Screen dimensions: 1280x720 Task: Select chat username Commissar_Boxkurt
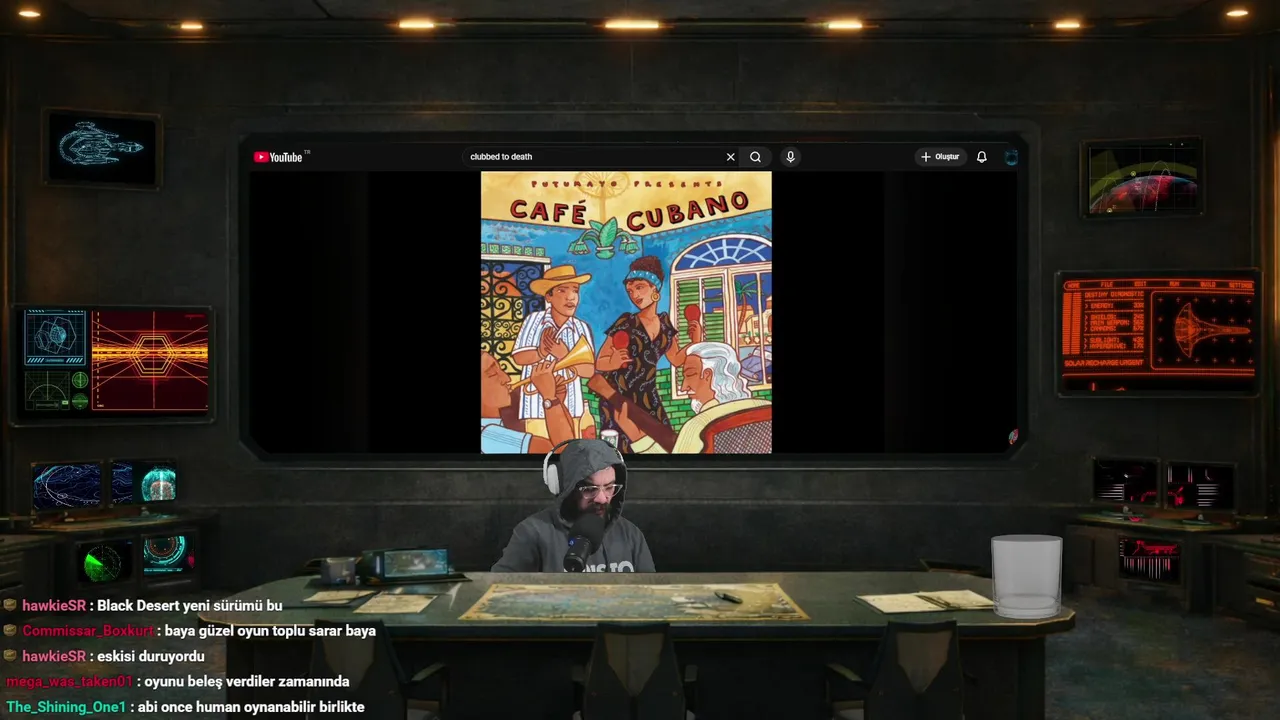tap(88, 631)
